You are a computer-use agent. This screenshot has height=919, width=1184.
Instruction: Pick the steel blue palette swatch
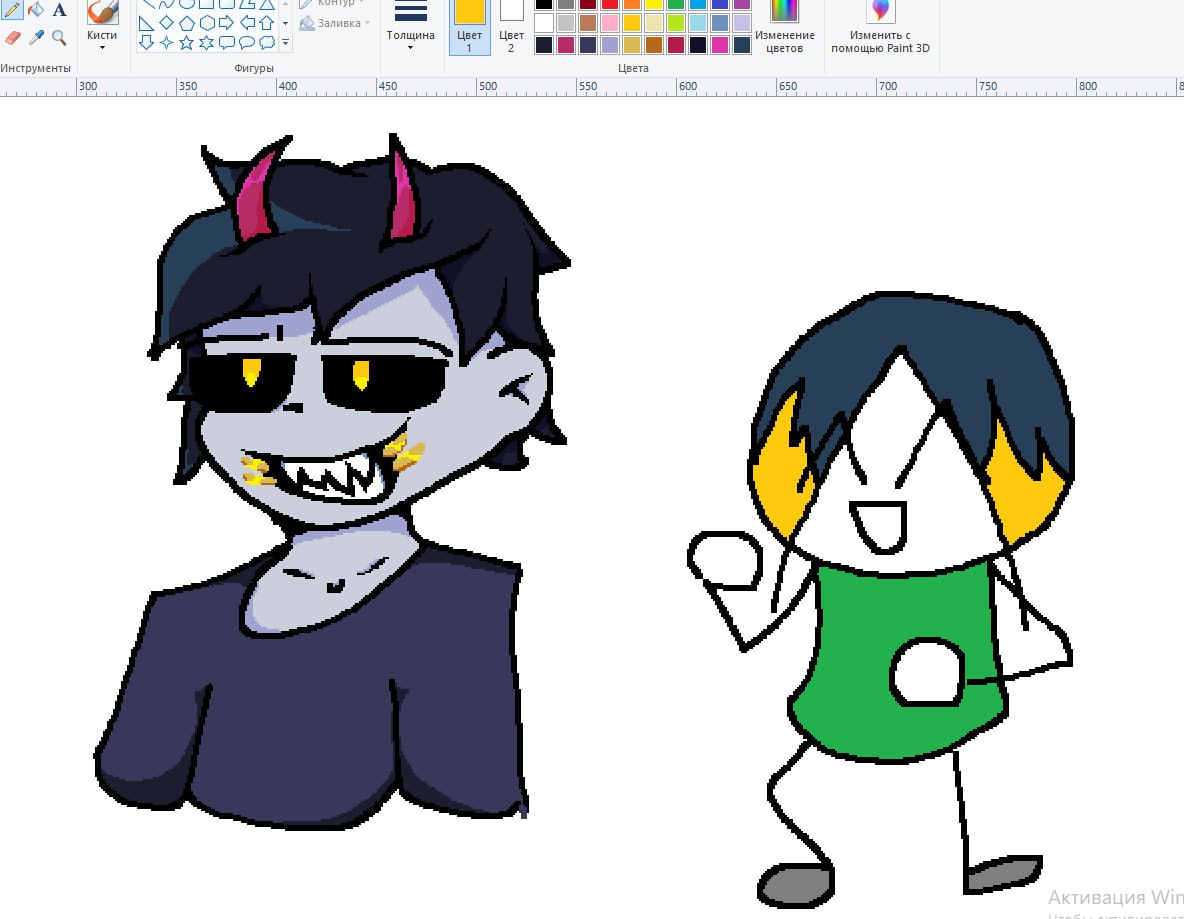pos(720,23)
